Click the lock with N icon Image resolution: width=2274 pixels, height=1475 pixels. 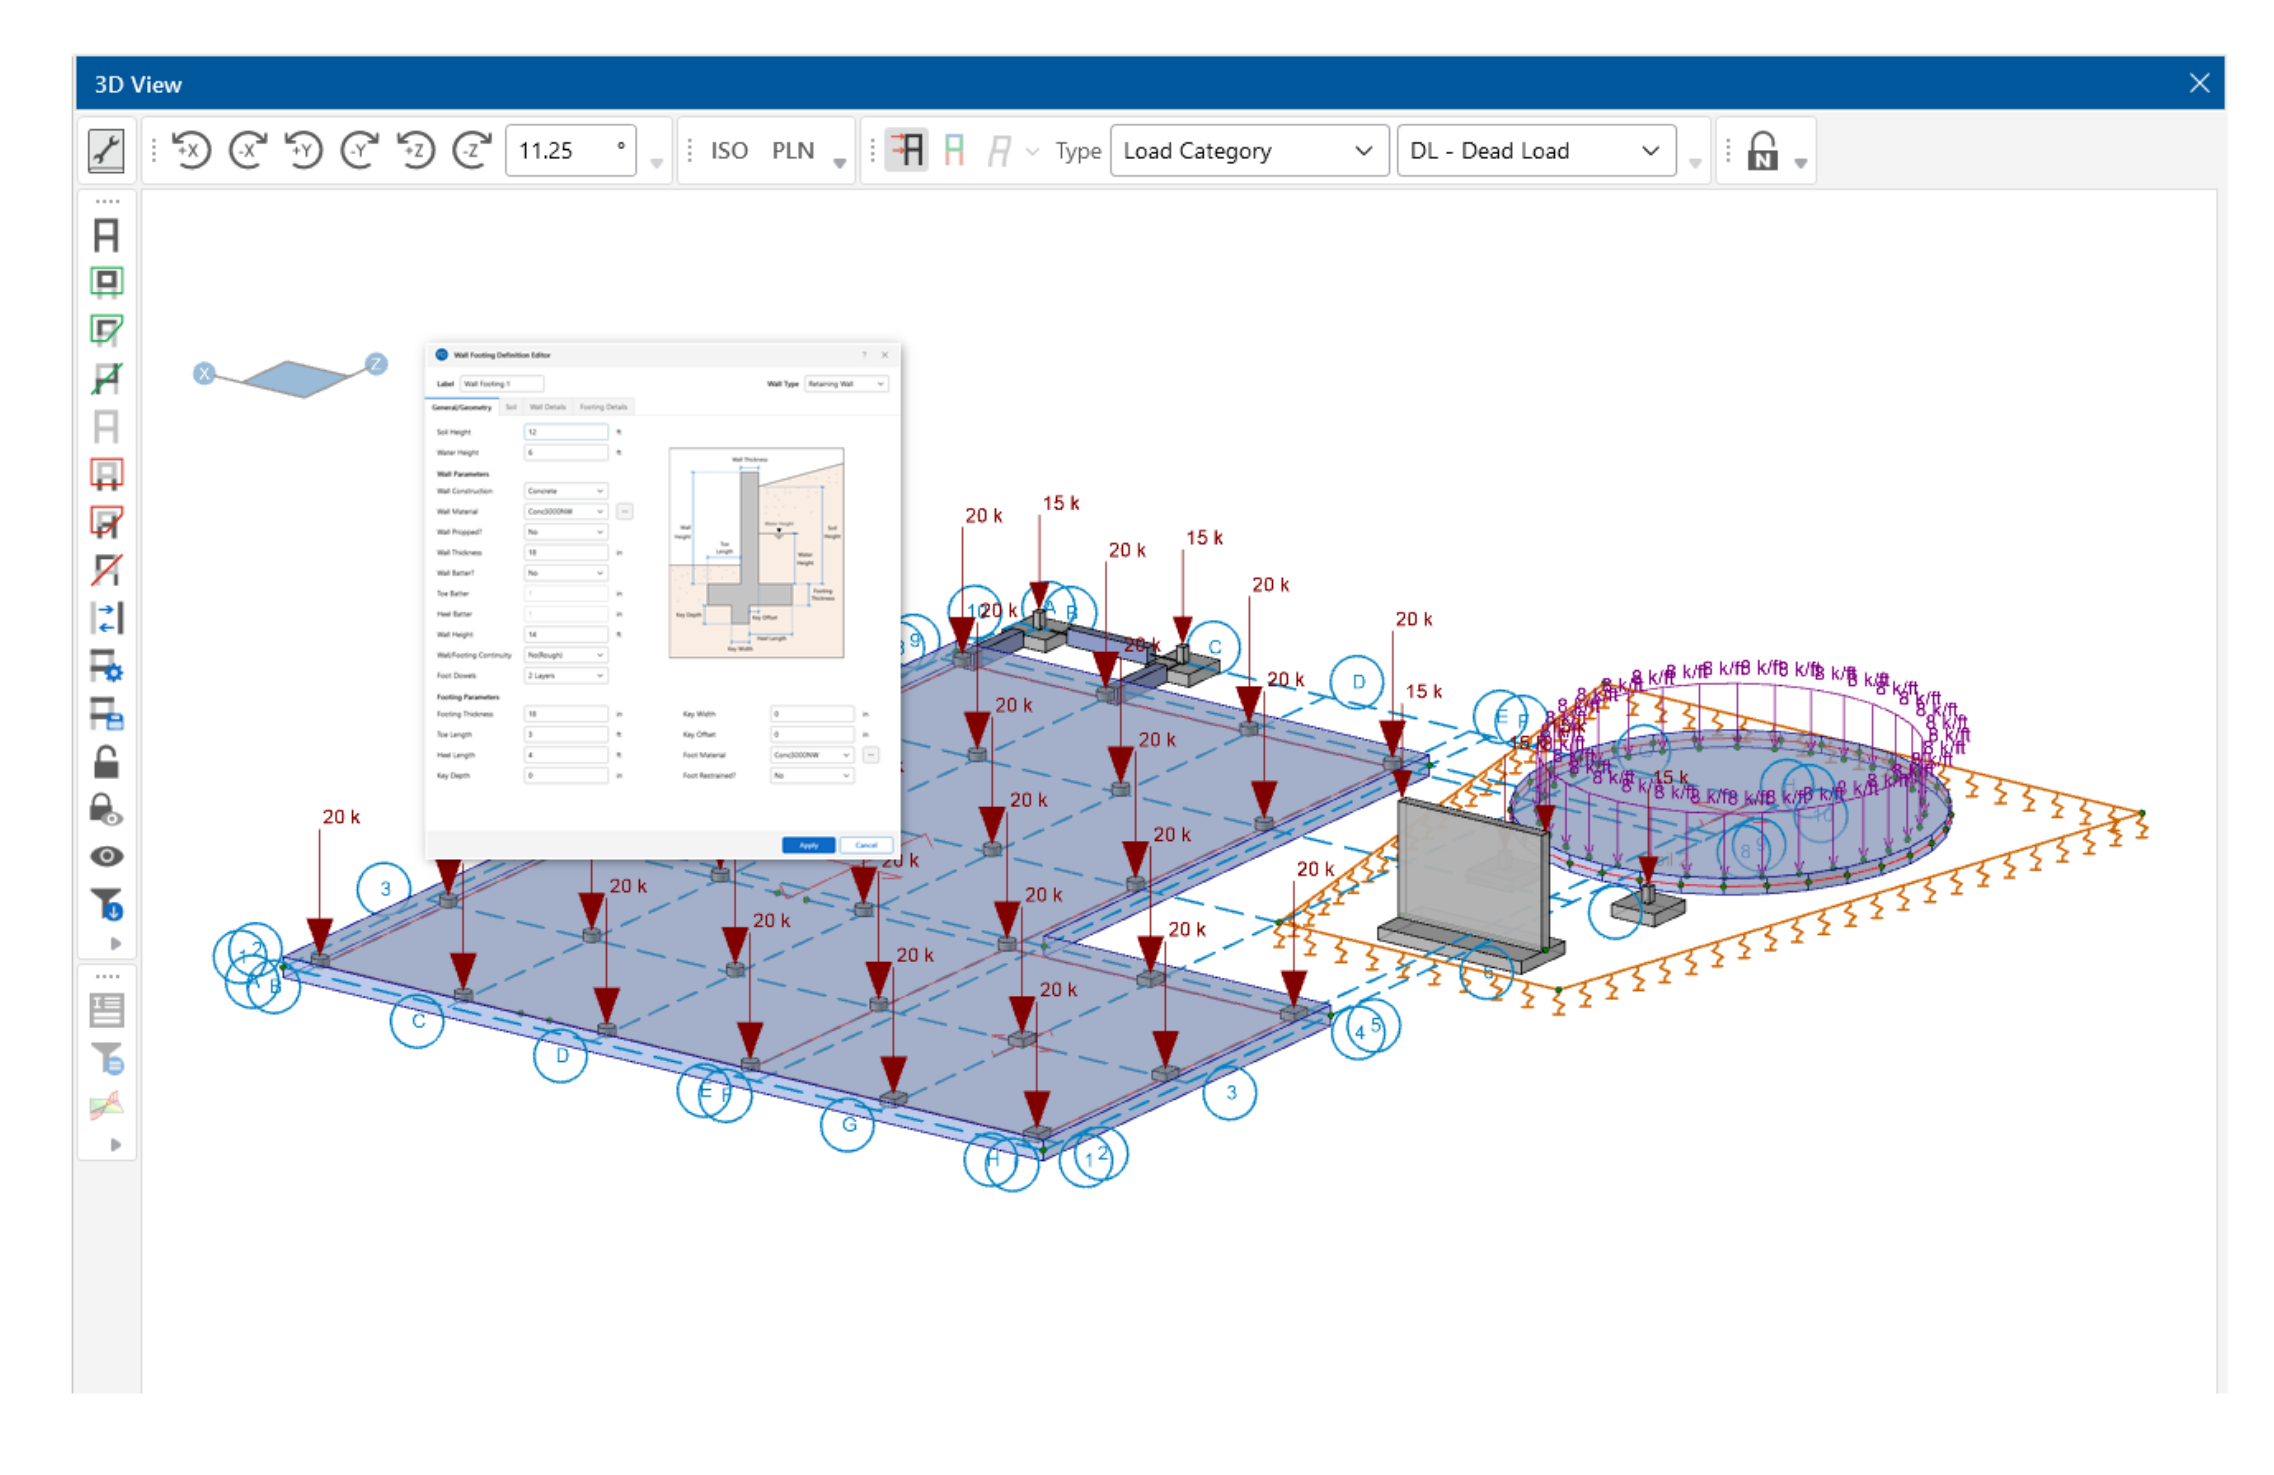pos(1761,151)
